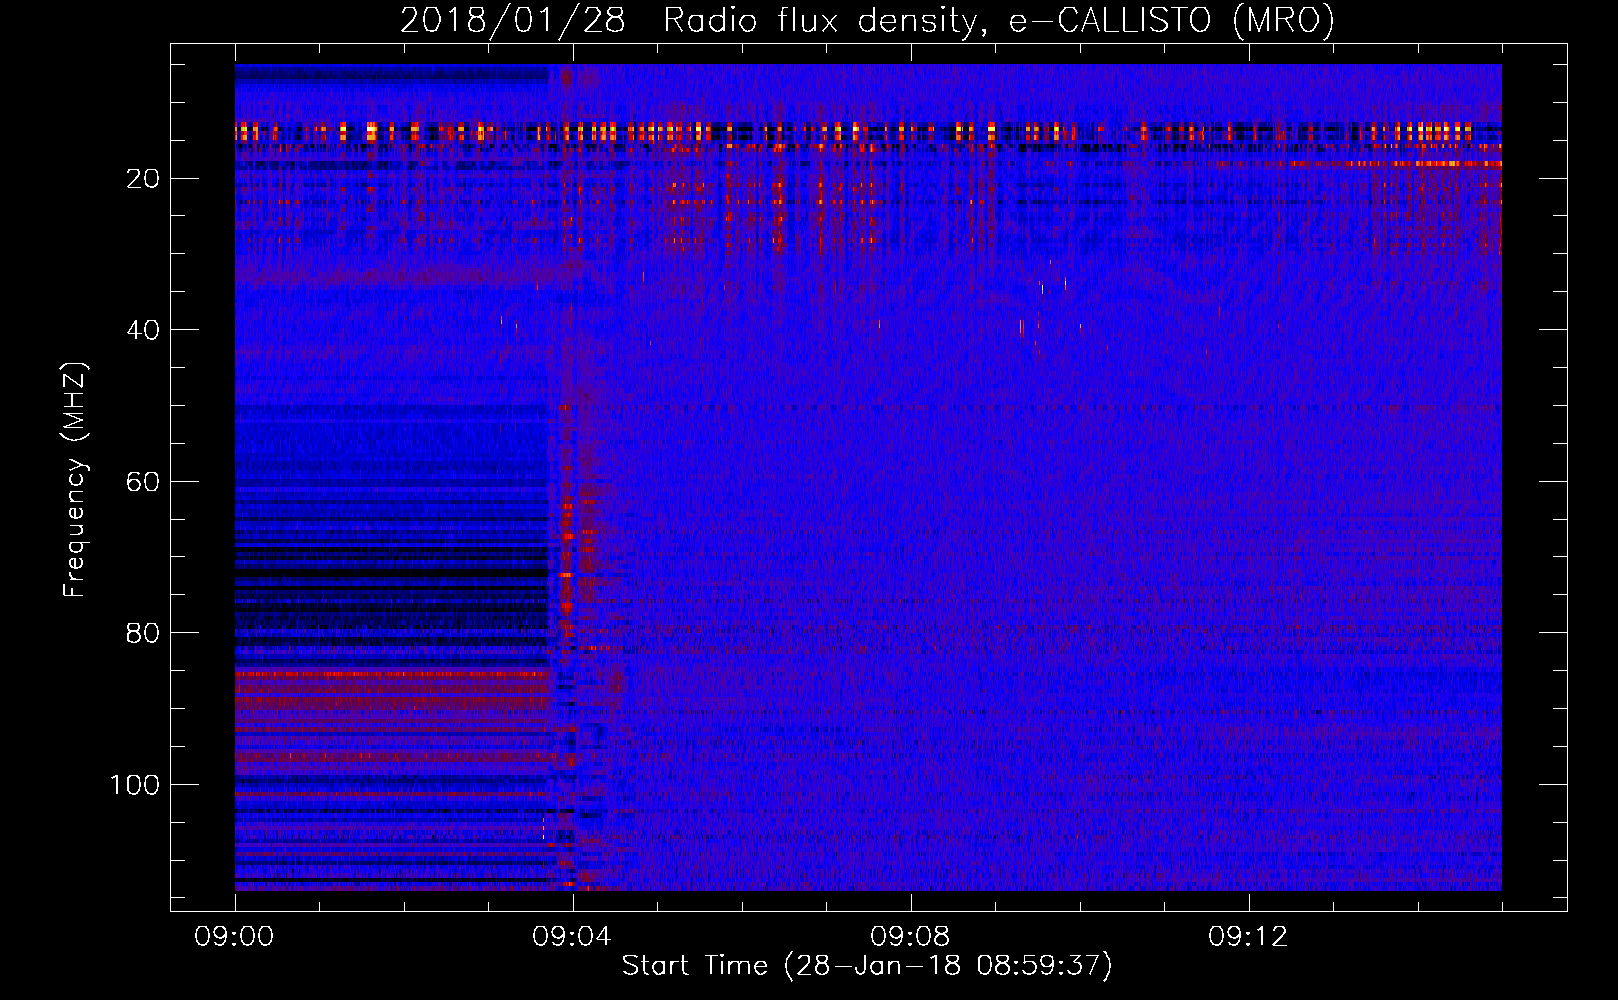Select the 09:08 time tick label

pos(910,937)
